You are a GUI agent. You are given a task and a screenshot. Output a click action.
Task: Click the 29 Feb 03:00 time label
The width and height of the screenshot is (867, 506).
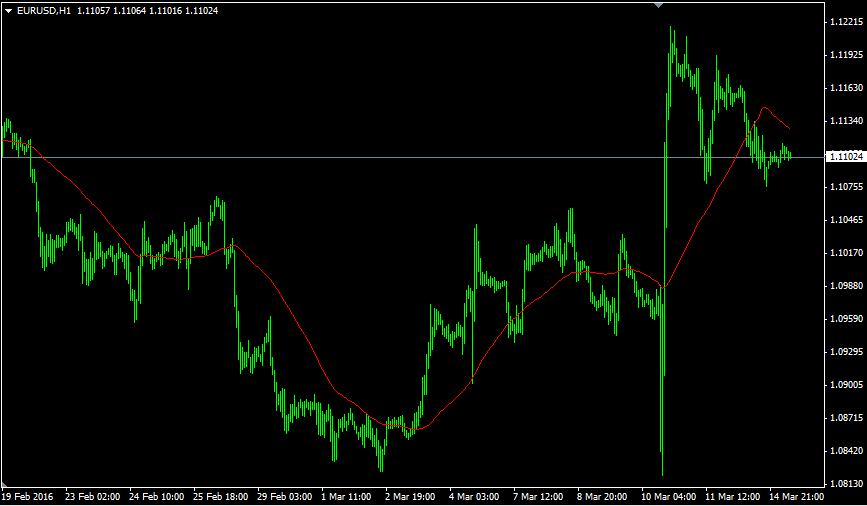[285, 497]
